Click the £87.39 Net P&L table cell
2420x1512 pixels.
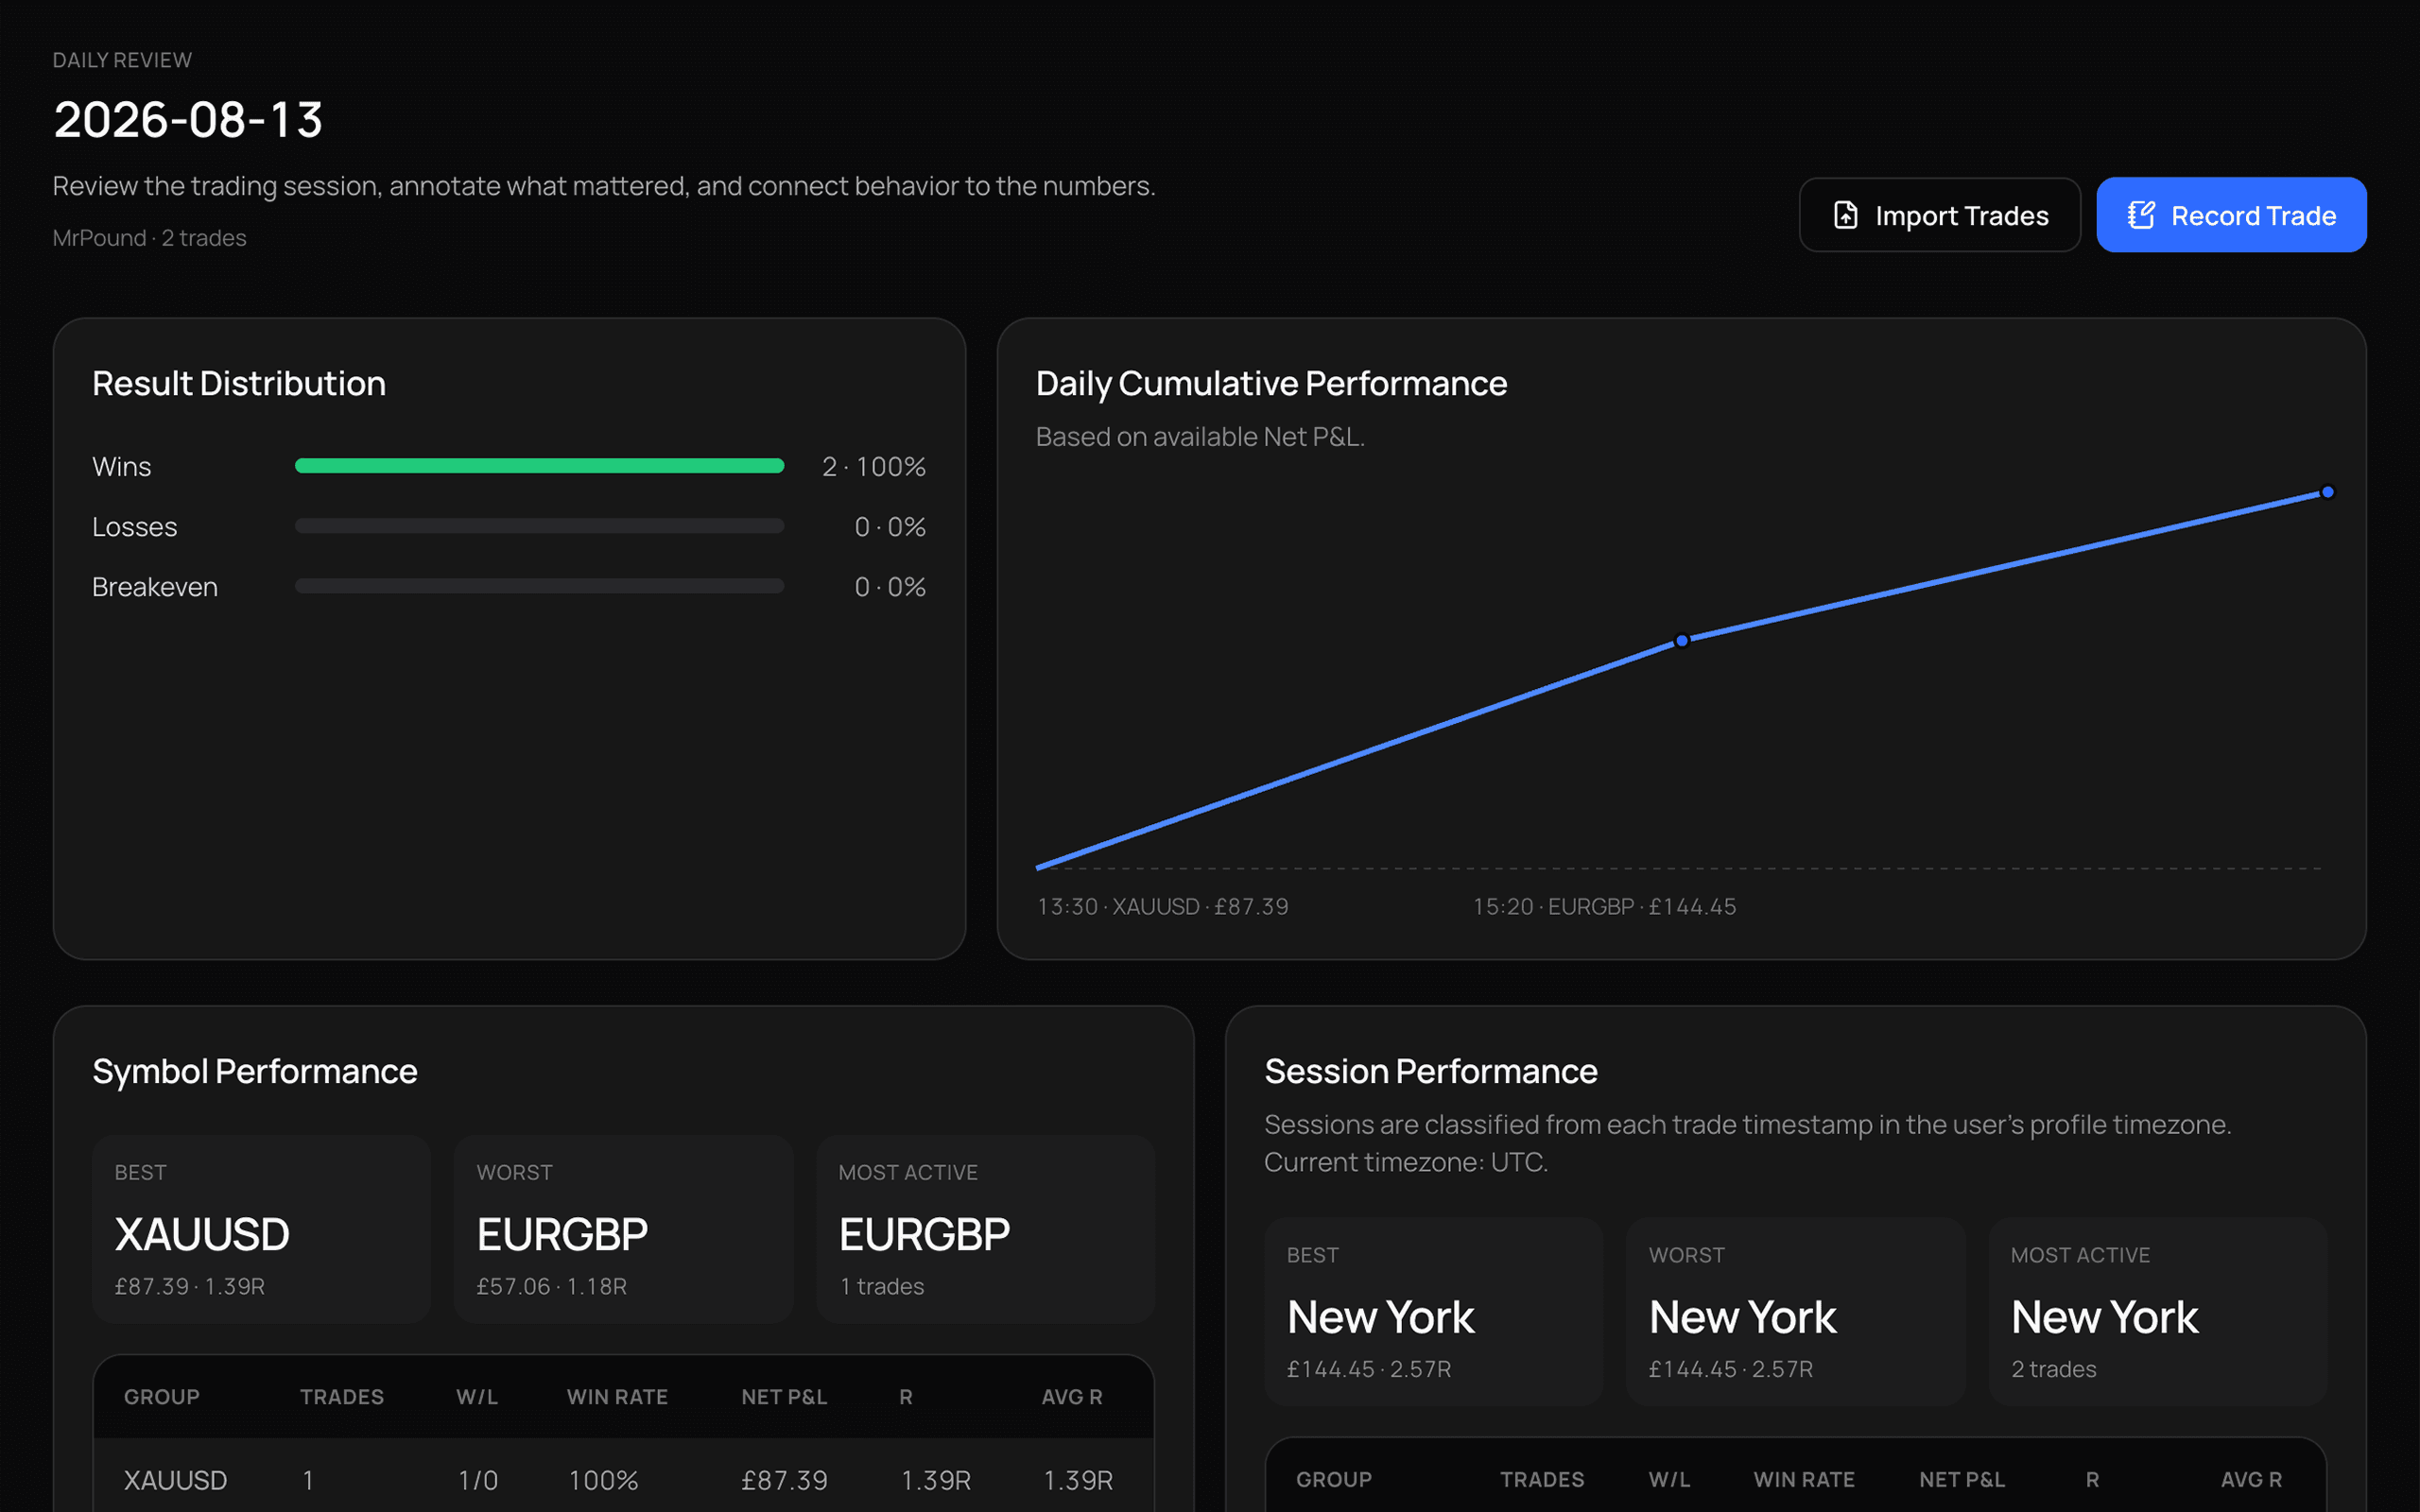[x=784, y=1480]
